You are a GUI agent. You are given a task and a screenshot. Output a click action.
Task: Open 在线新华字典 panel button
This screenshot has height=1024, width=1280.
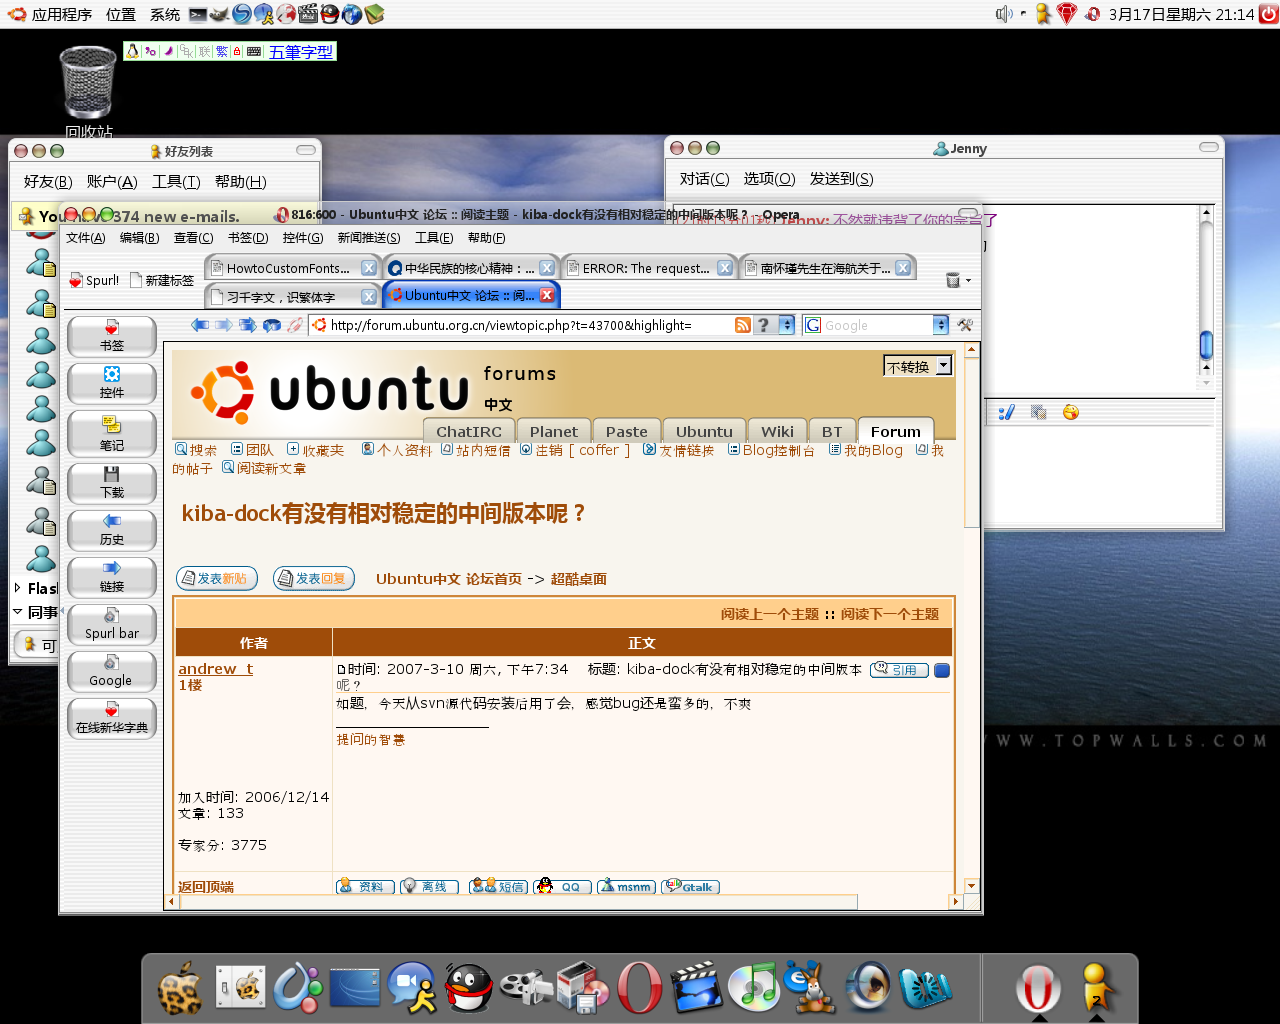click(112, 718)
